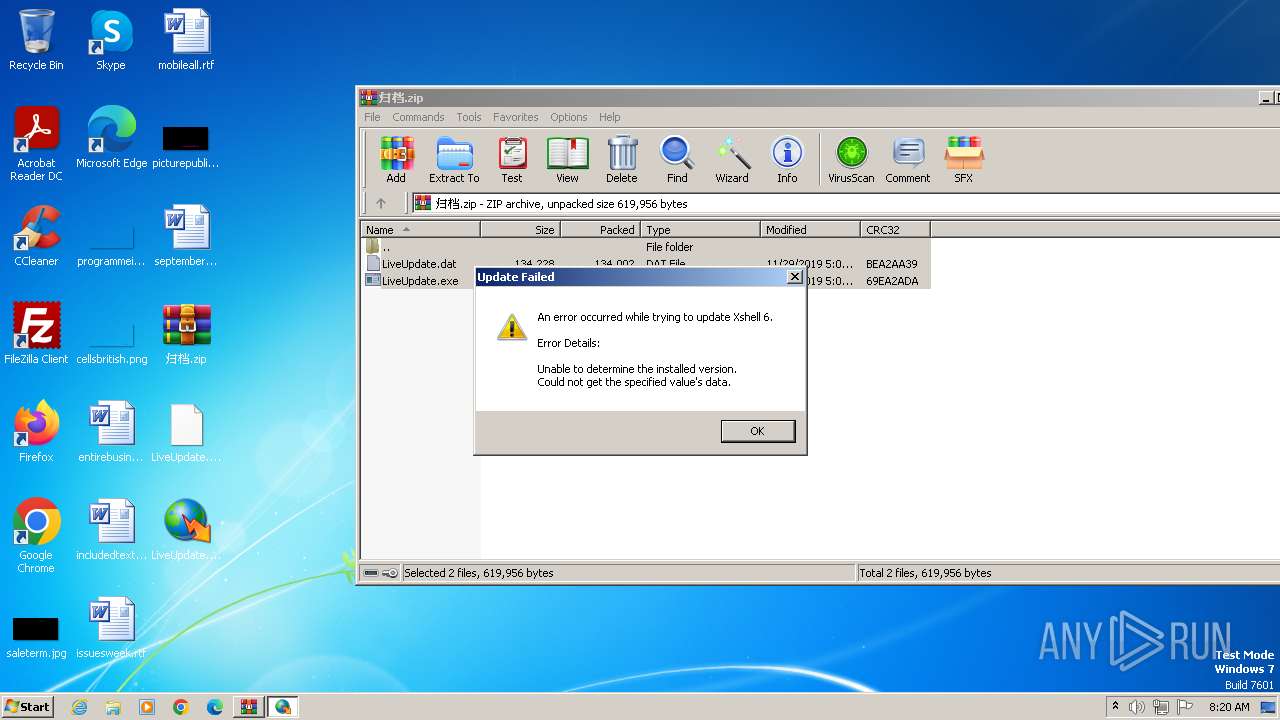Run the Test archive tool

point(512,160)
